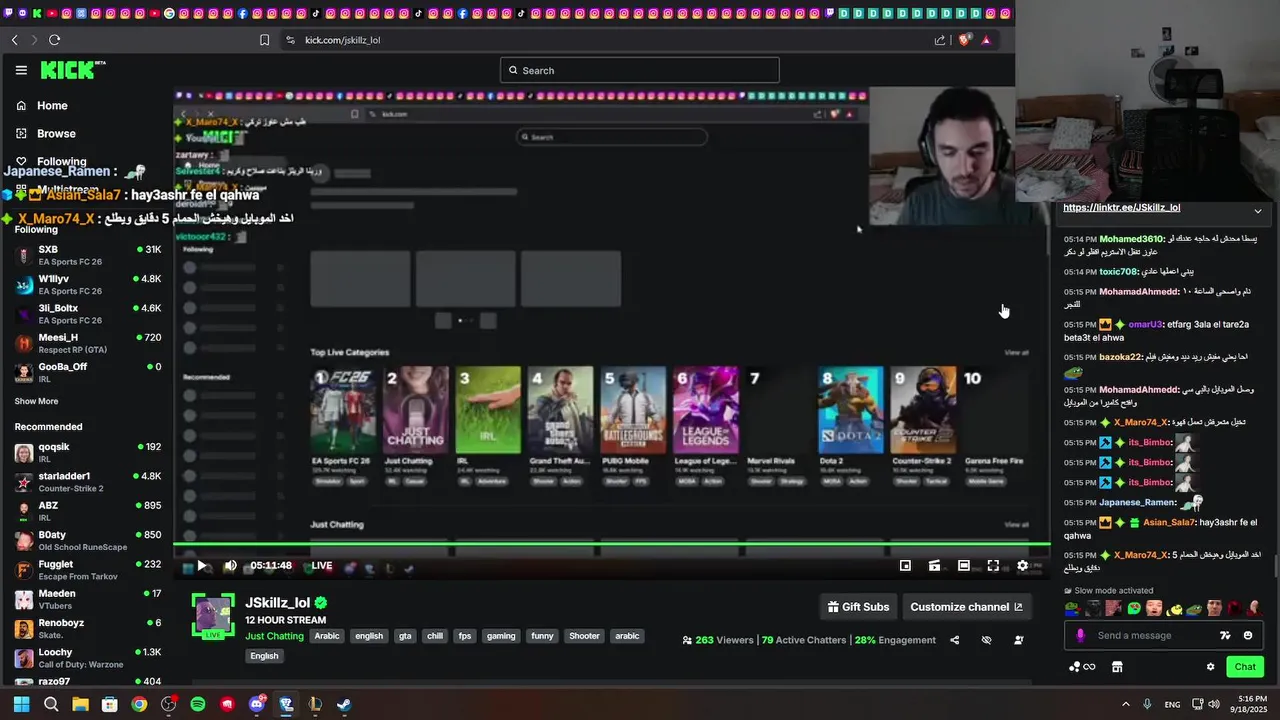Expand the pinned linktr.ee message chevron
1280x720 pixels.
1257,211
